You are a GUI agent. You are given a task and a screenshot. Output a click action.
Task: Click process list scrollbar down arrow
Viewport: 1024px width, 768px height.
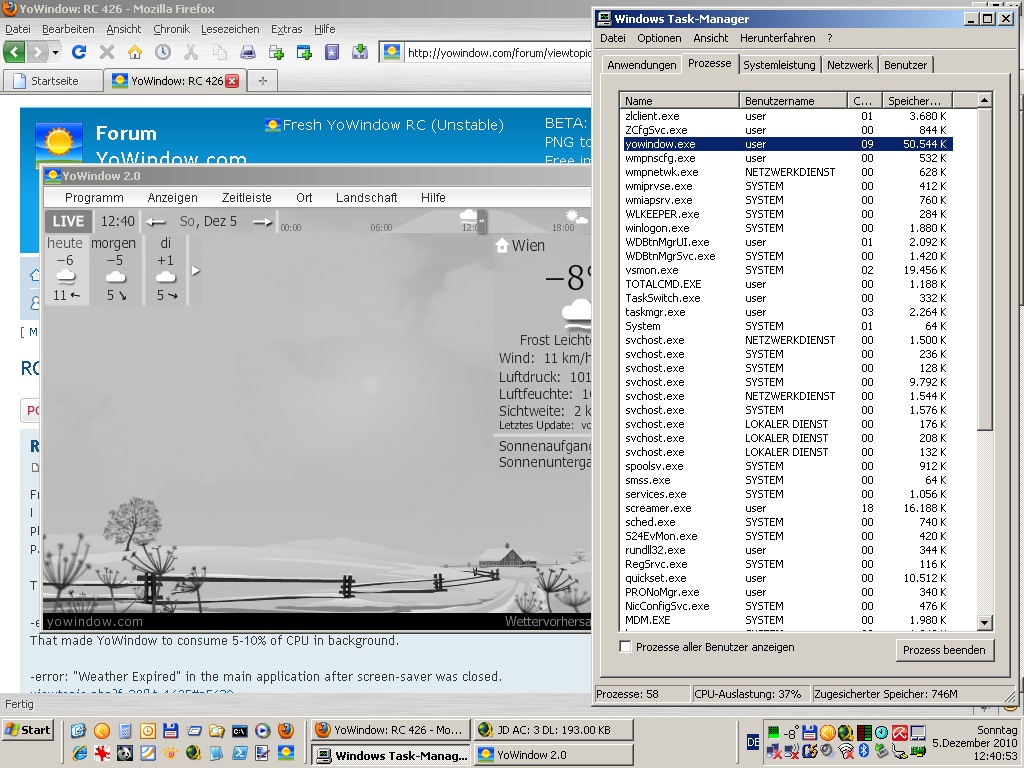[x=985, y=622]
